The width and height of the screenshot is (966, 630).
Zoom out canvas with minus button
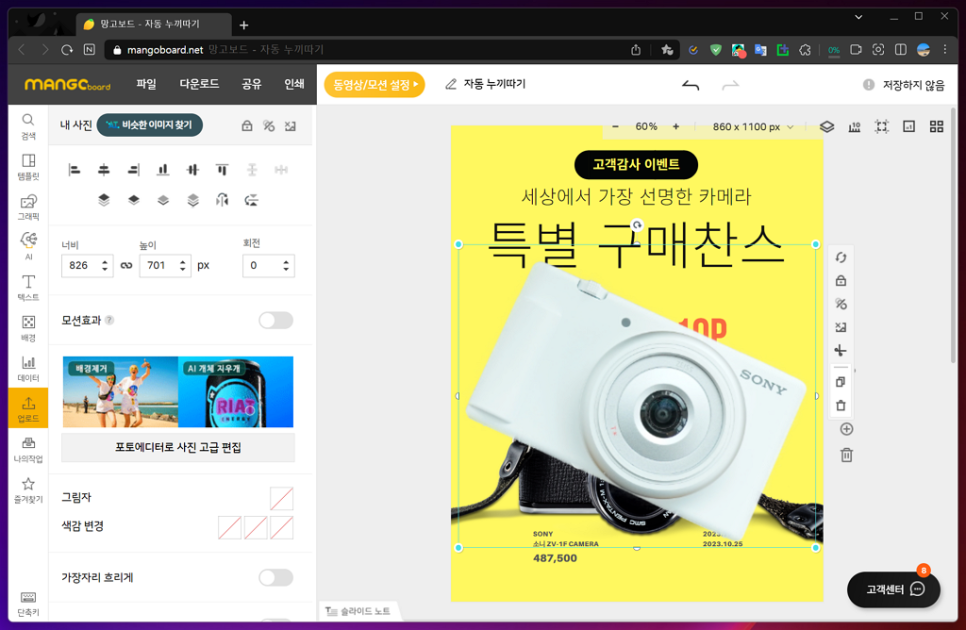point(615,127)
